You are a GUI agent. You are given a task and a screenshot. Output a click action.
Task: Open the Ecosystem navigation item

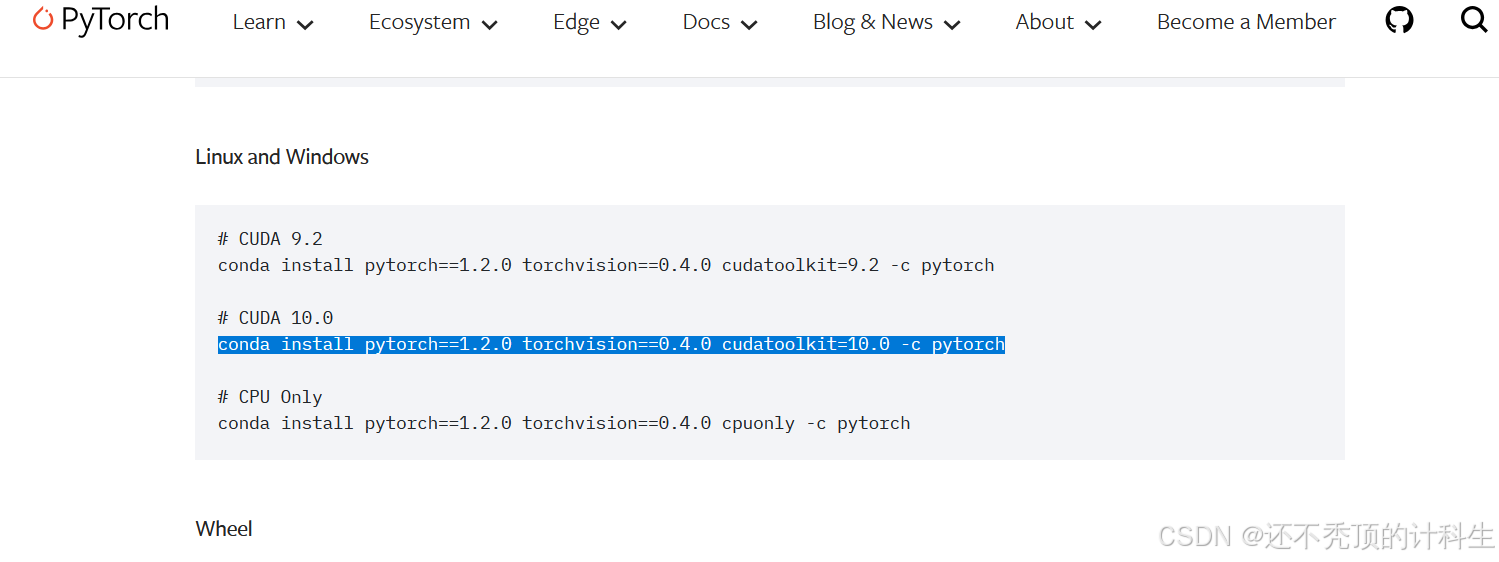pyautogui.click(x=419, y=22)
